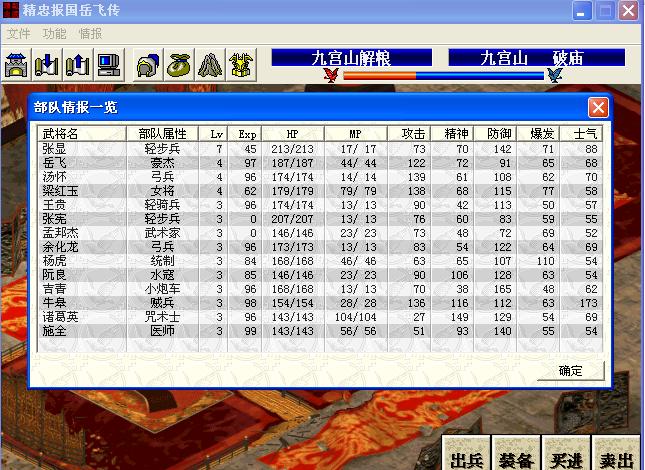Sort by 精神 column header
645x470 pixels.
[x=452, y=134]
